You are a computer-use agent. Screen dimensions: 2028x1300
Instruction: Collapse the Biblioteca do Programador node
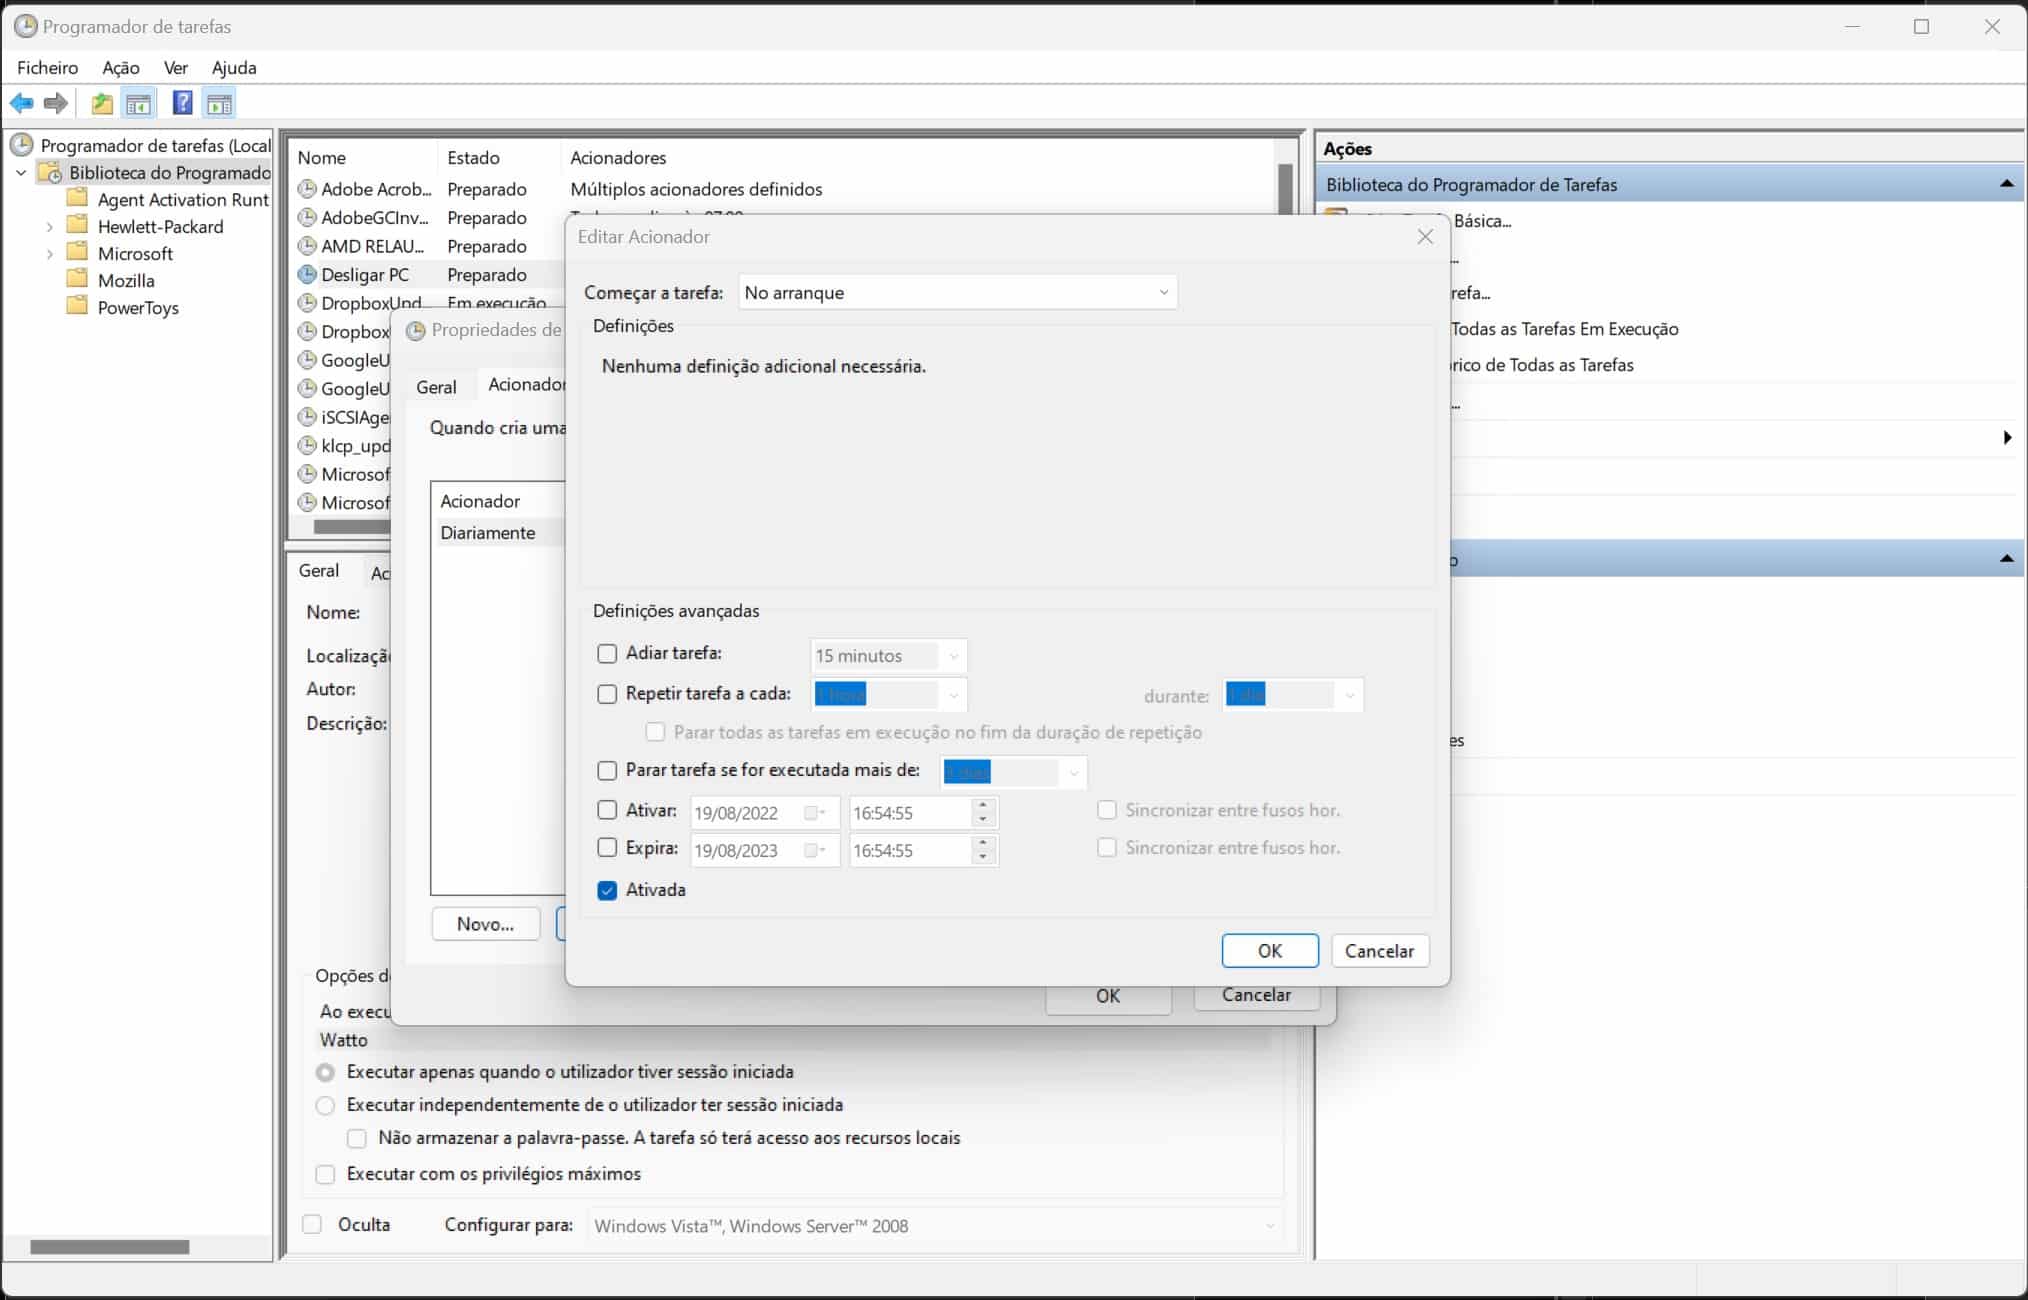21,173
